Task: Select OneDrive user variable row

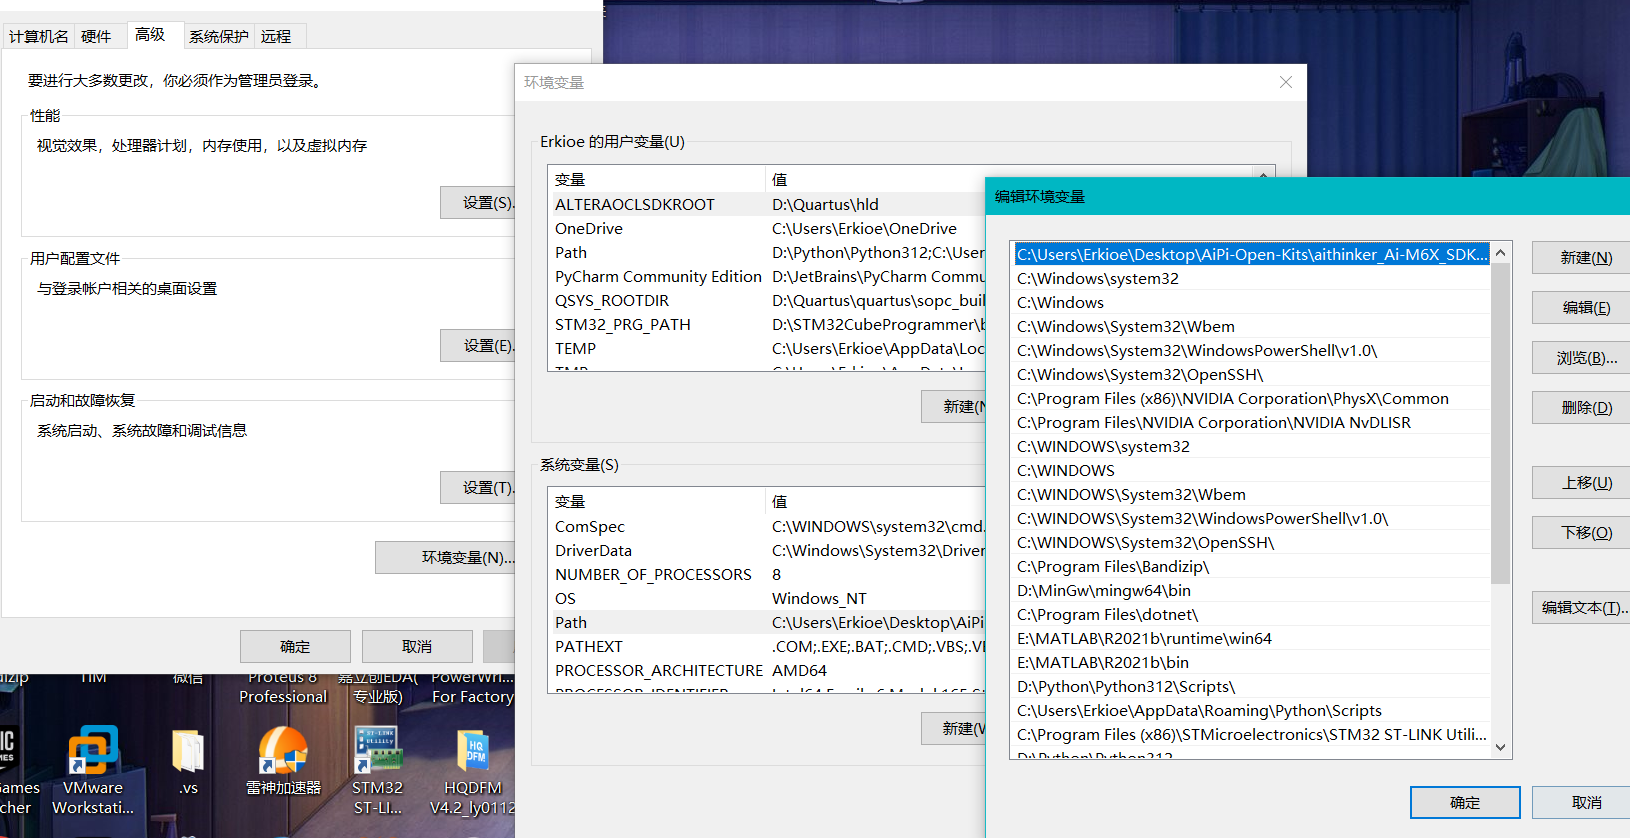Action: coord(768,228)
